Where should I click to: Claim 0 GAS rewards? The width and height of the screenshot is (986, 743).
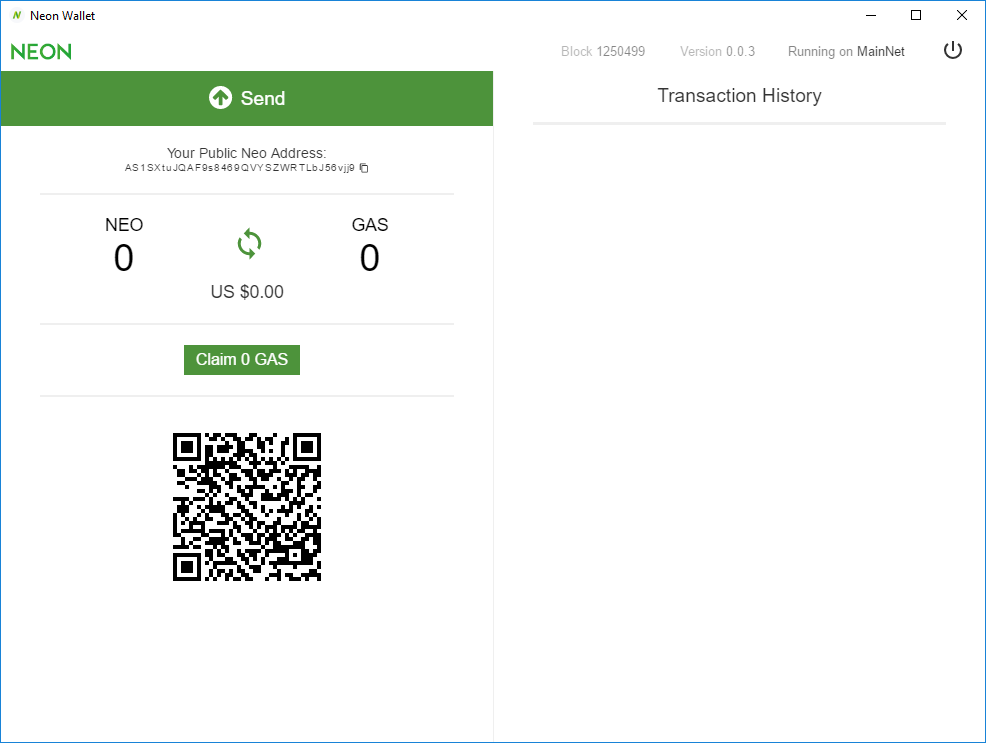click(242, 359)
